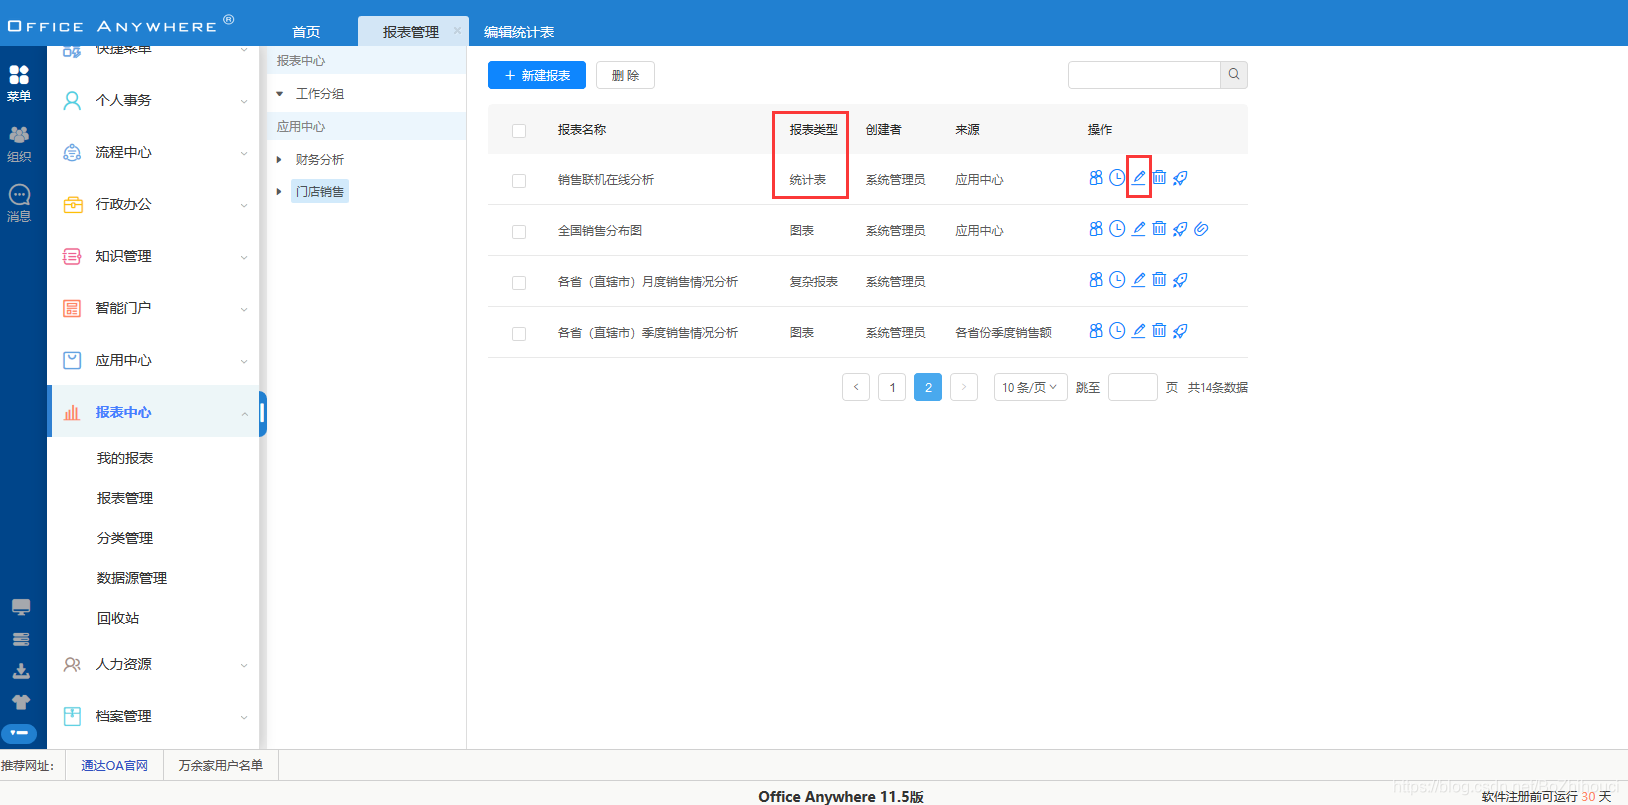Screen dimensions: 1628x805
Task: Expand the 个人事务 menu
Action: click(x=153, y=100)
